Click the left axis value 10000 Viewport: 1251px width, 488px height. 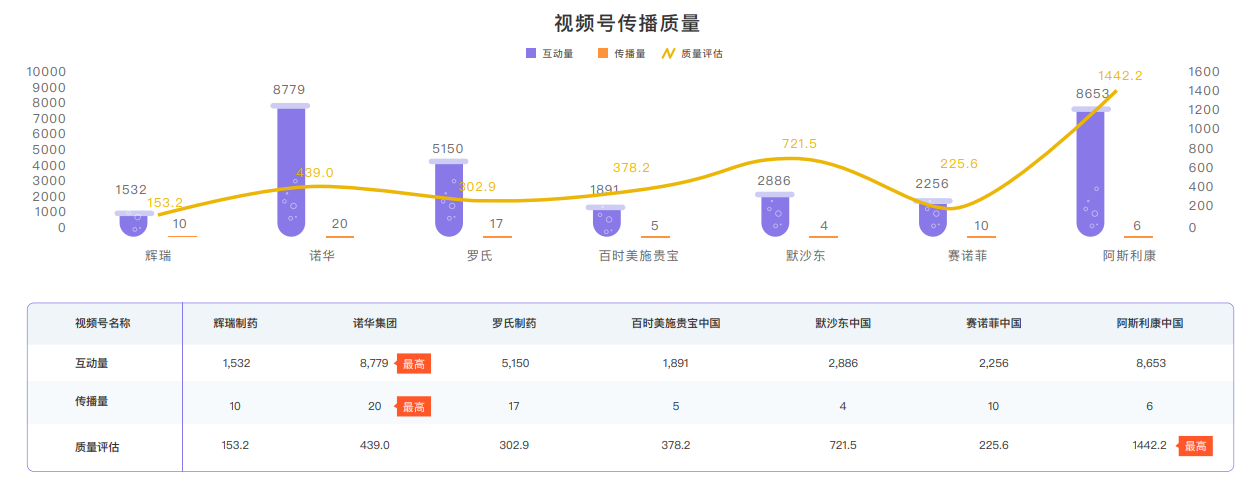click(x=47, y=72)
